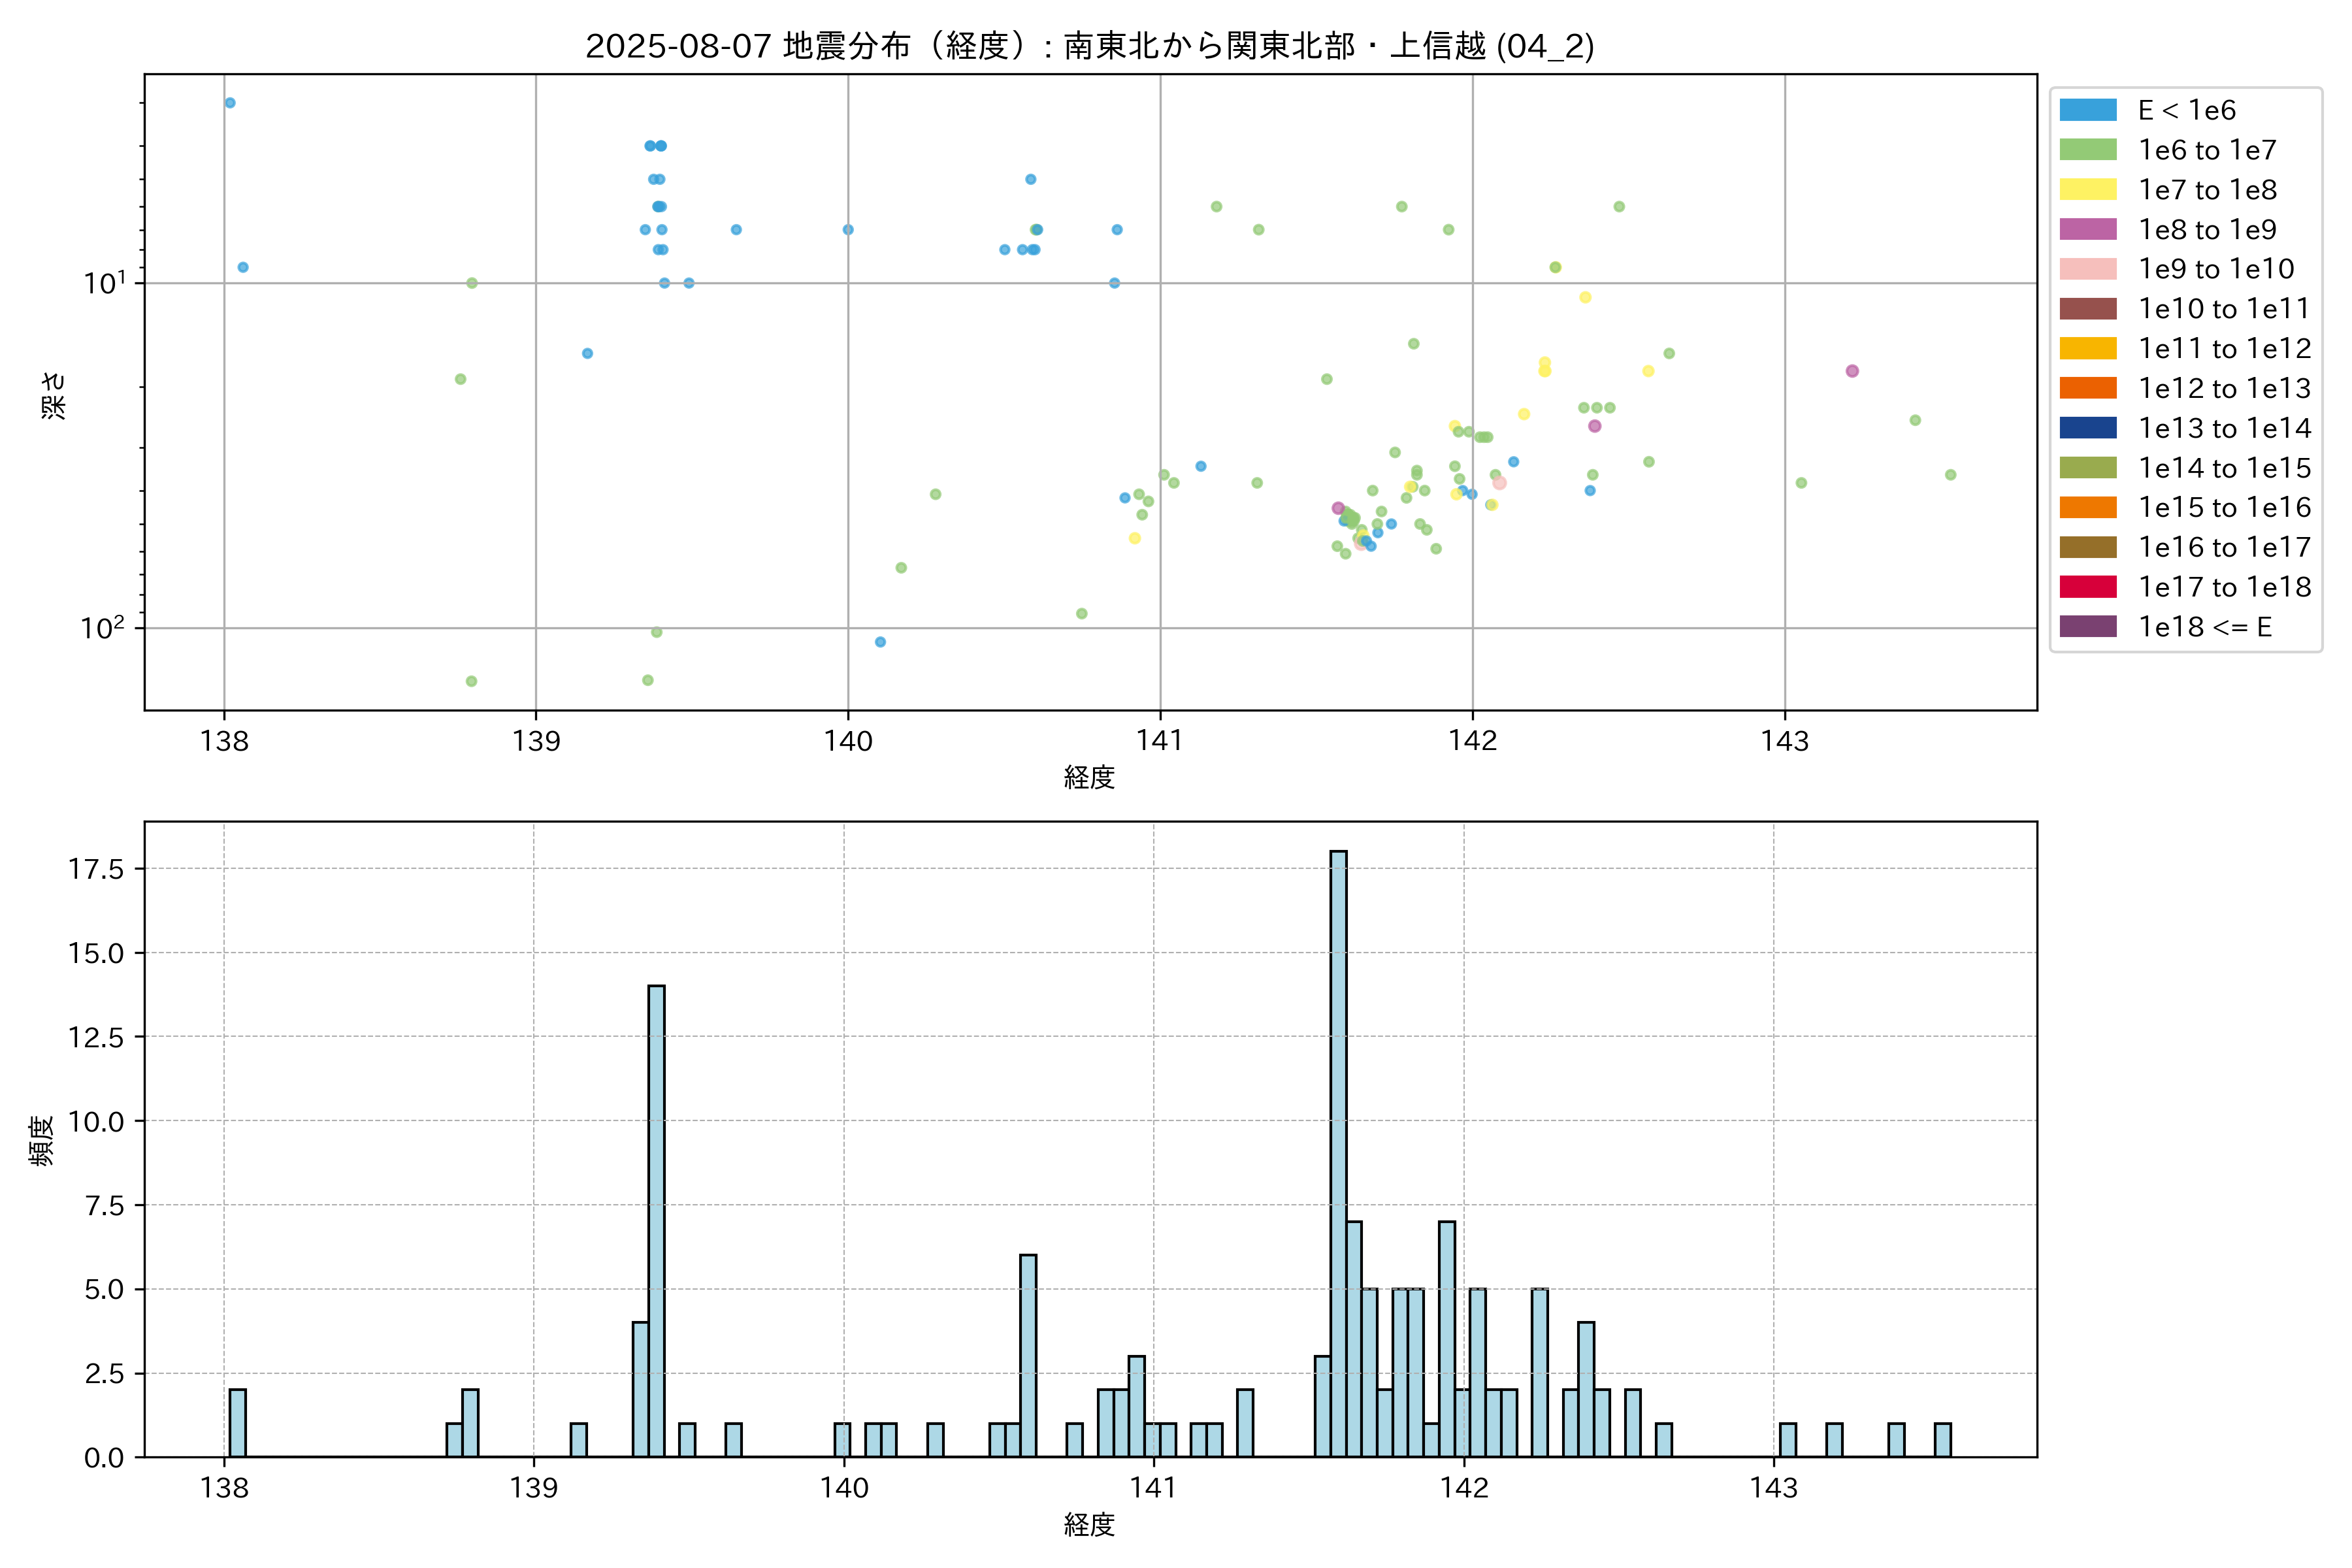Click the 1e12 to 1e13 legend label
Screen dimensions: 2352x1568
point(2224,388)
